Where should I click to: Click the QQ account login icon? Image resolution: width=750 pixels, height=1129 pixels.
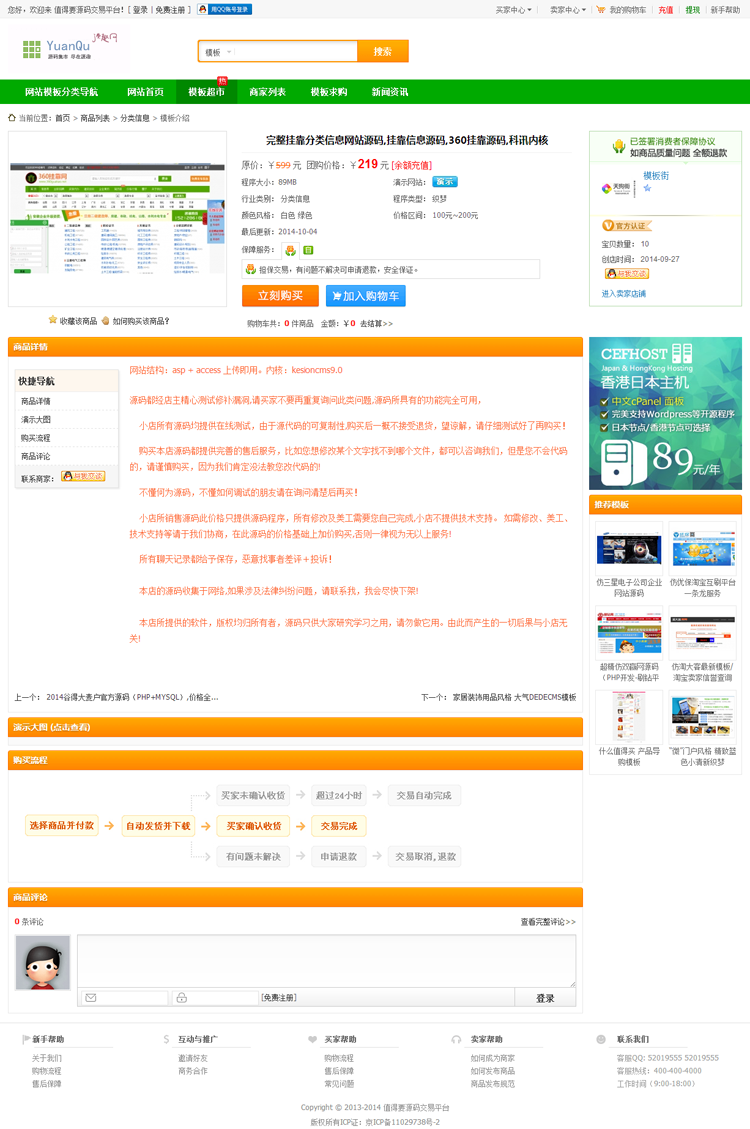[225, 9]
